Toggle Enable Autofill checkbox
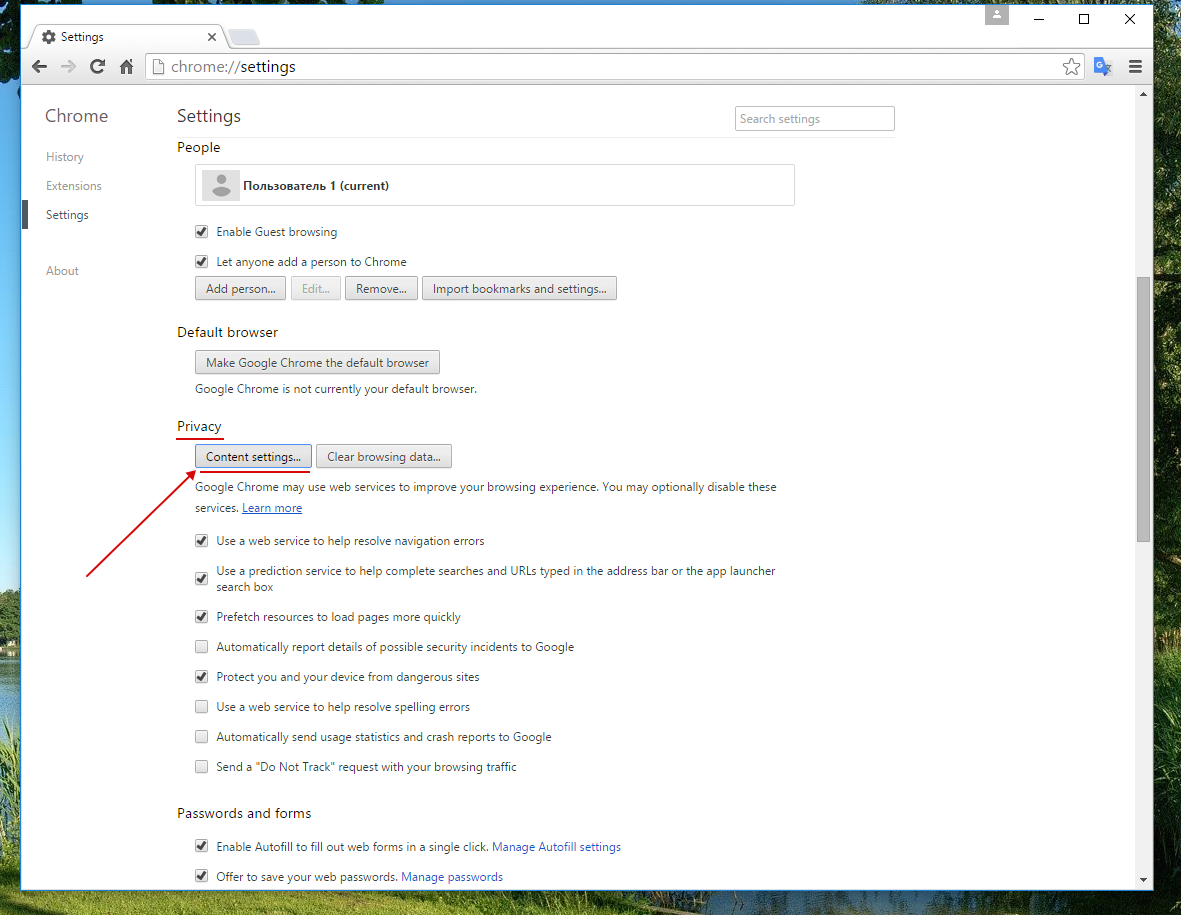1181x915 pixels. (x=201, y=846)
